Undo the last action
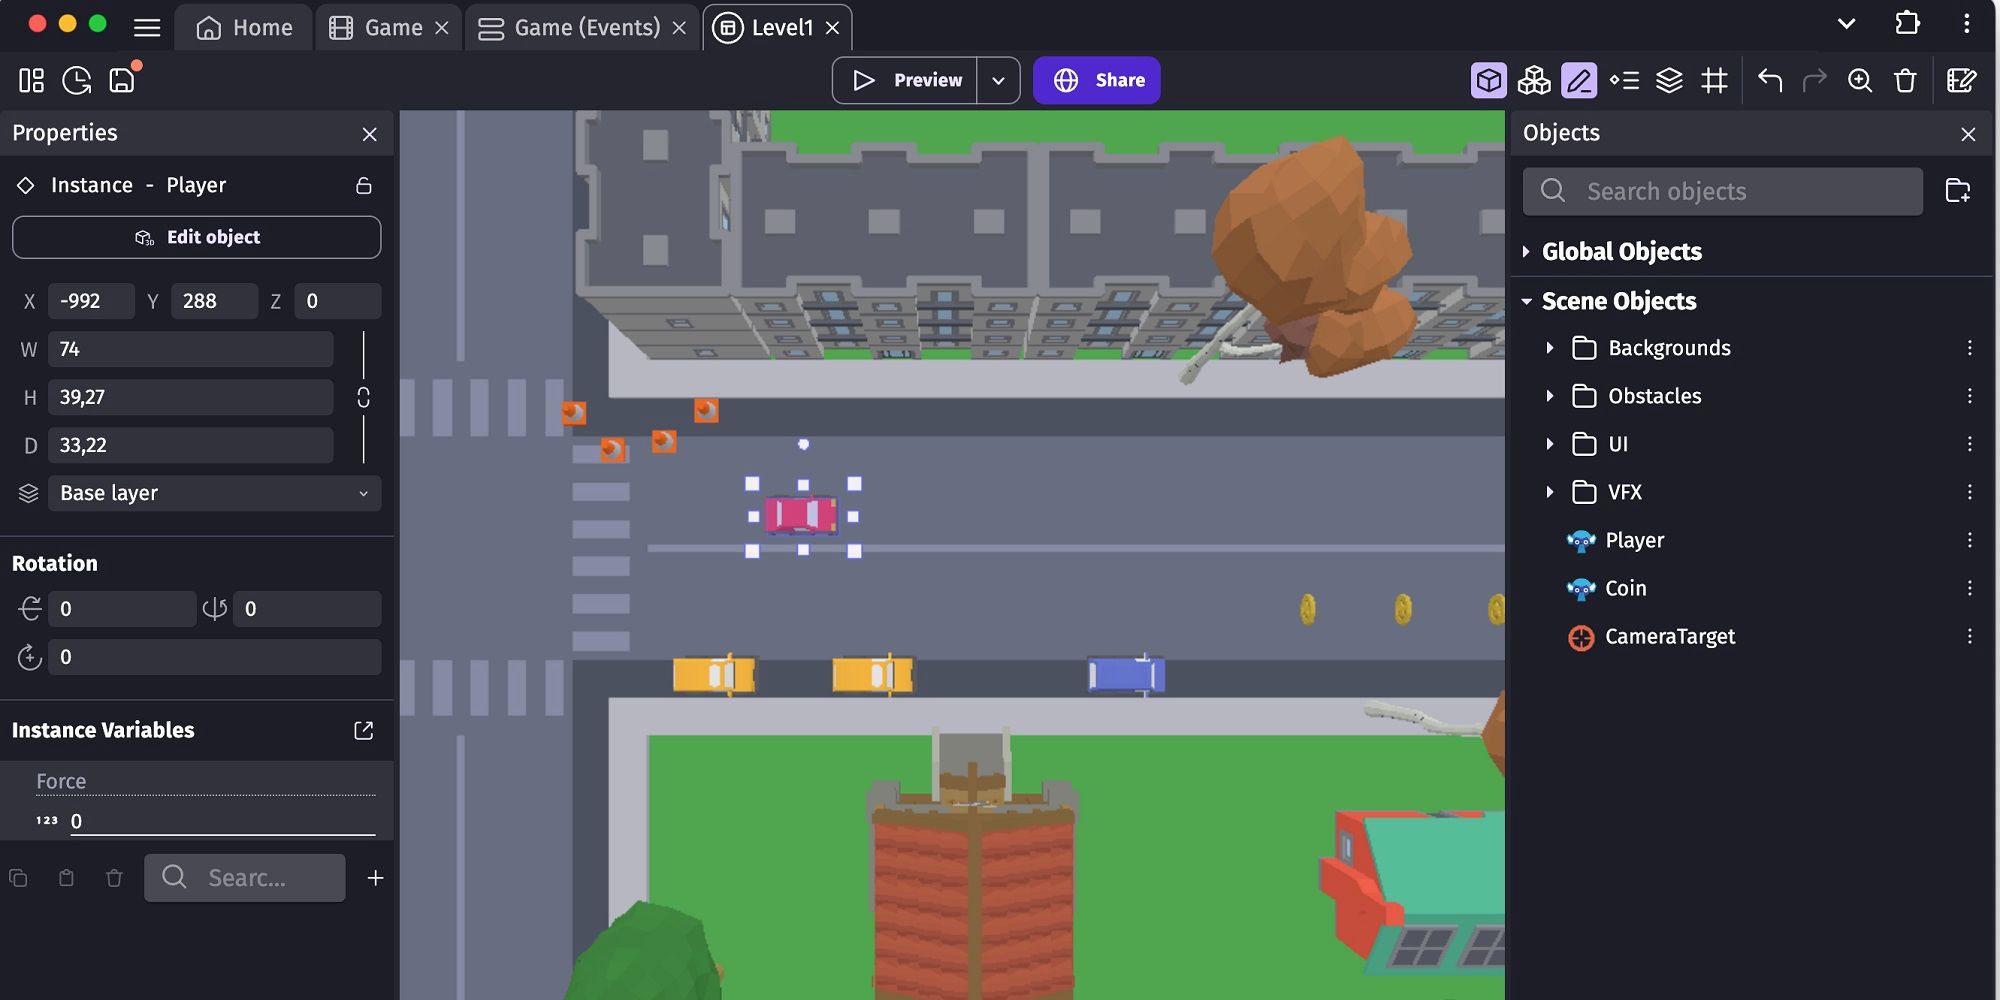The height and width of the screenshot is (1000, 2000). [x=1770, y=80]
